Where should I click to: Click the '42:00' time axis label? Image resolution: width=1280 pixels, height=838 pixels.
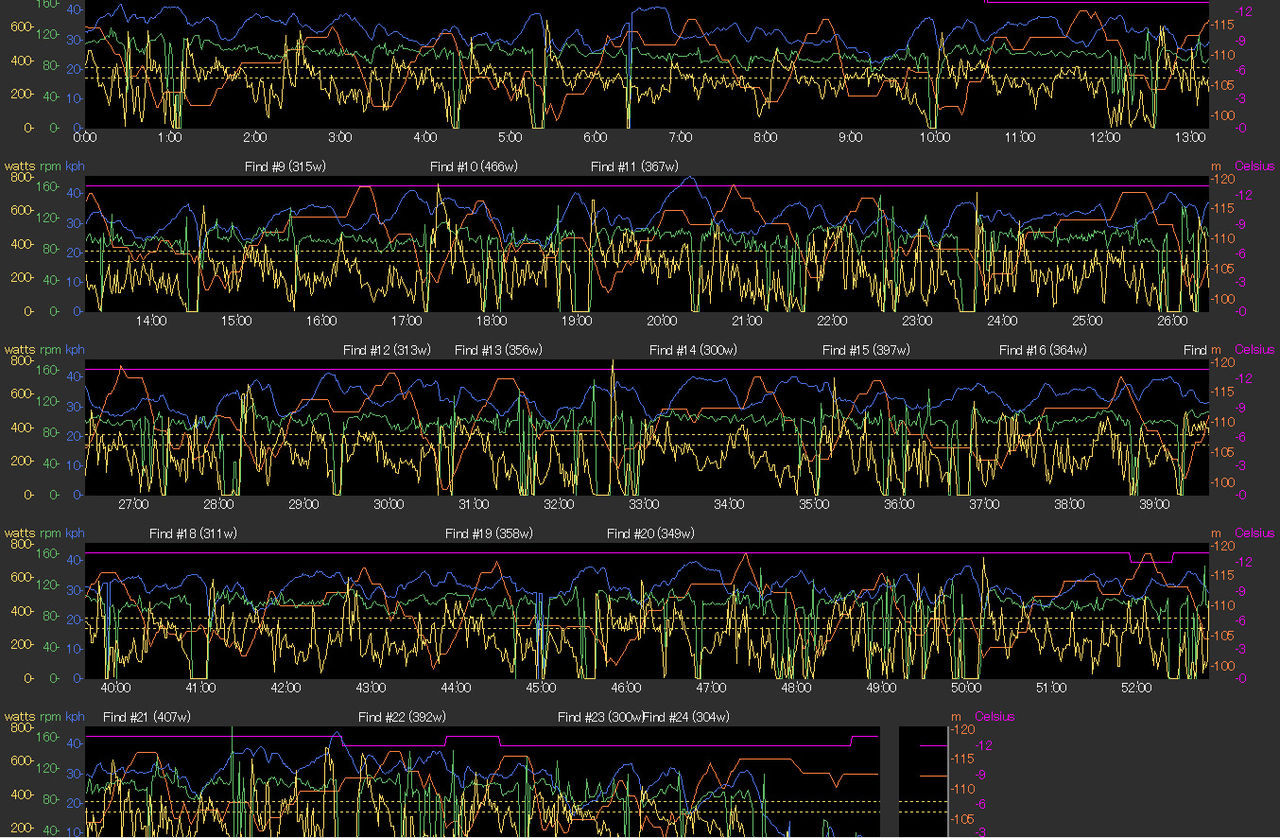point(285,689)
